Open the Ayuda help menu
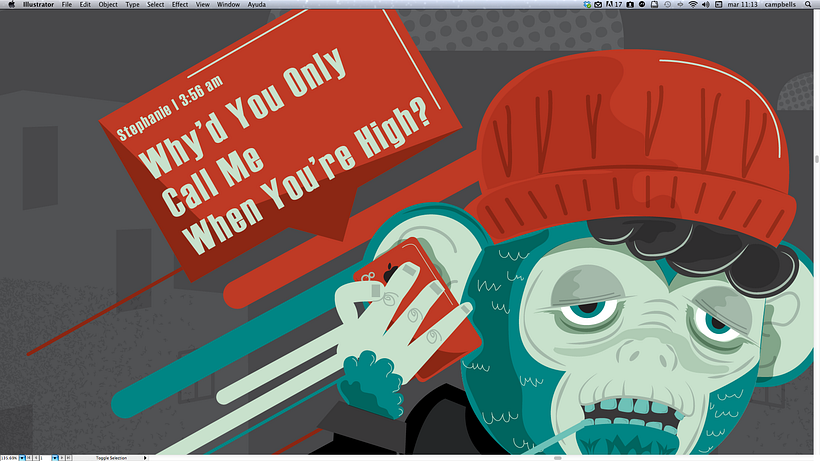Image resolution: width=820 pixels, height=461 pixels. [256, 4]
